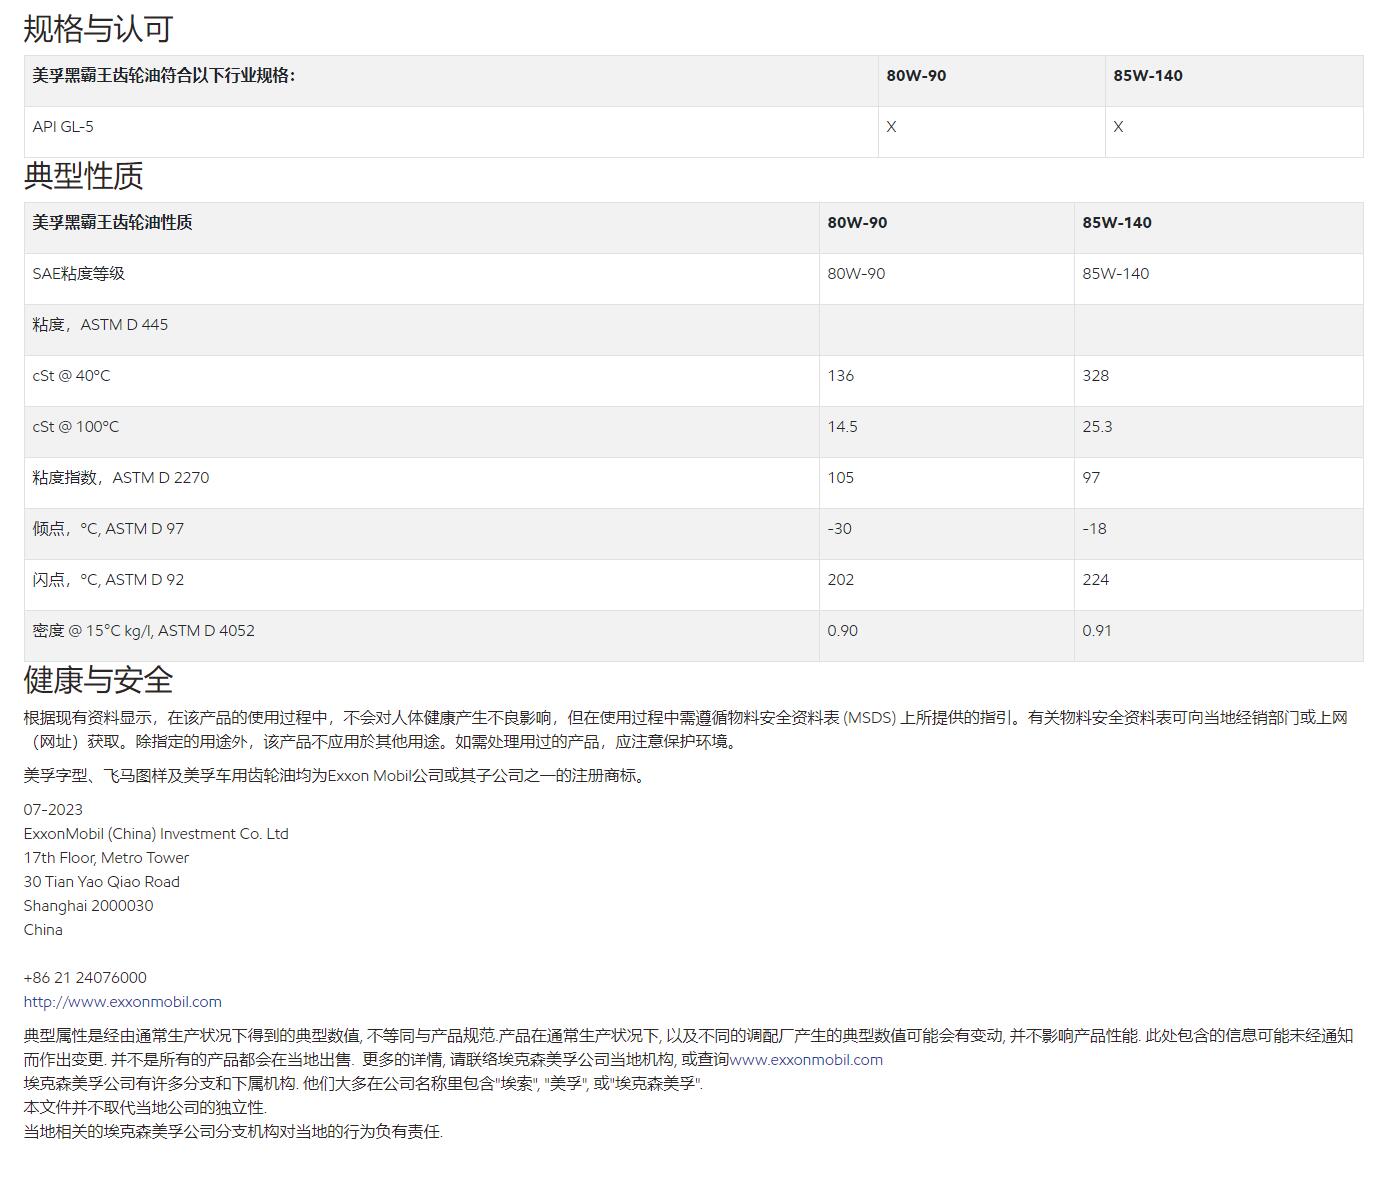This screenshot has width=1389, height=1201.
Task: Click the www.exxonmobil.com link in disclaimer paragraph
Action: tap(806, 1059)
